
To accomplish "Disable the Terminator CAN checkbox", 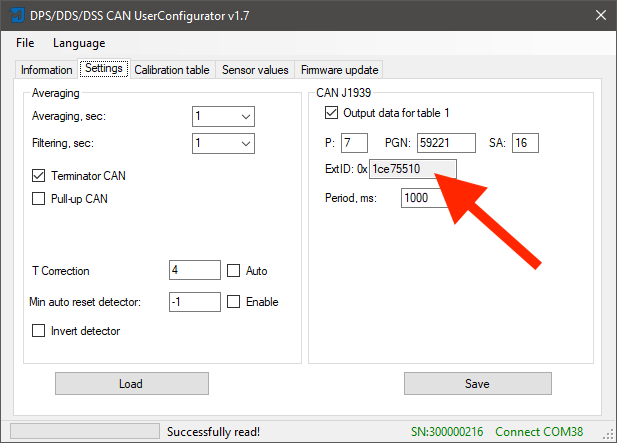I will coord(40,176).
